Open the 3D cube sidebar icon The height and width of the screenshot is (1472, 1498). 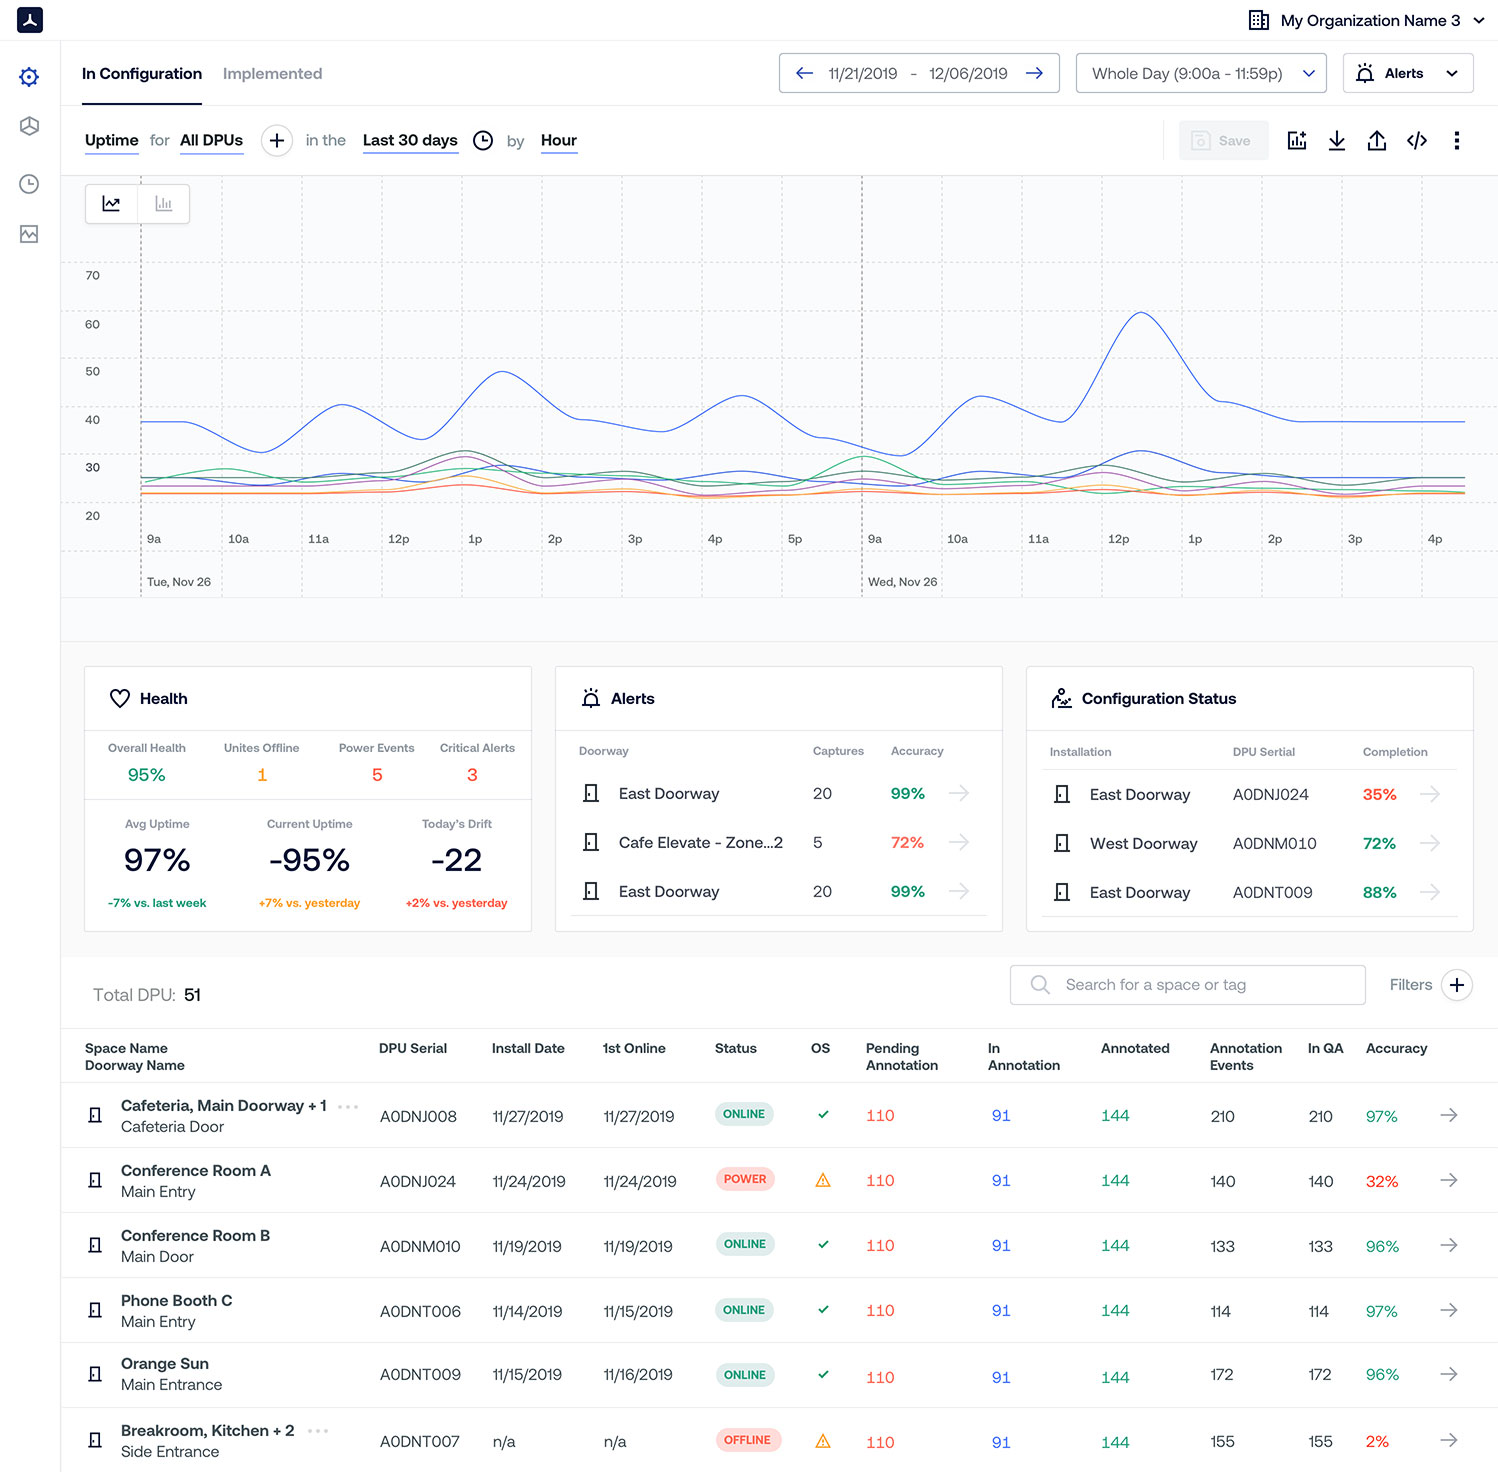(x=29, y=126)
